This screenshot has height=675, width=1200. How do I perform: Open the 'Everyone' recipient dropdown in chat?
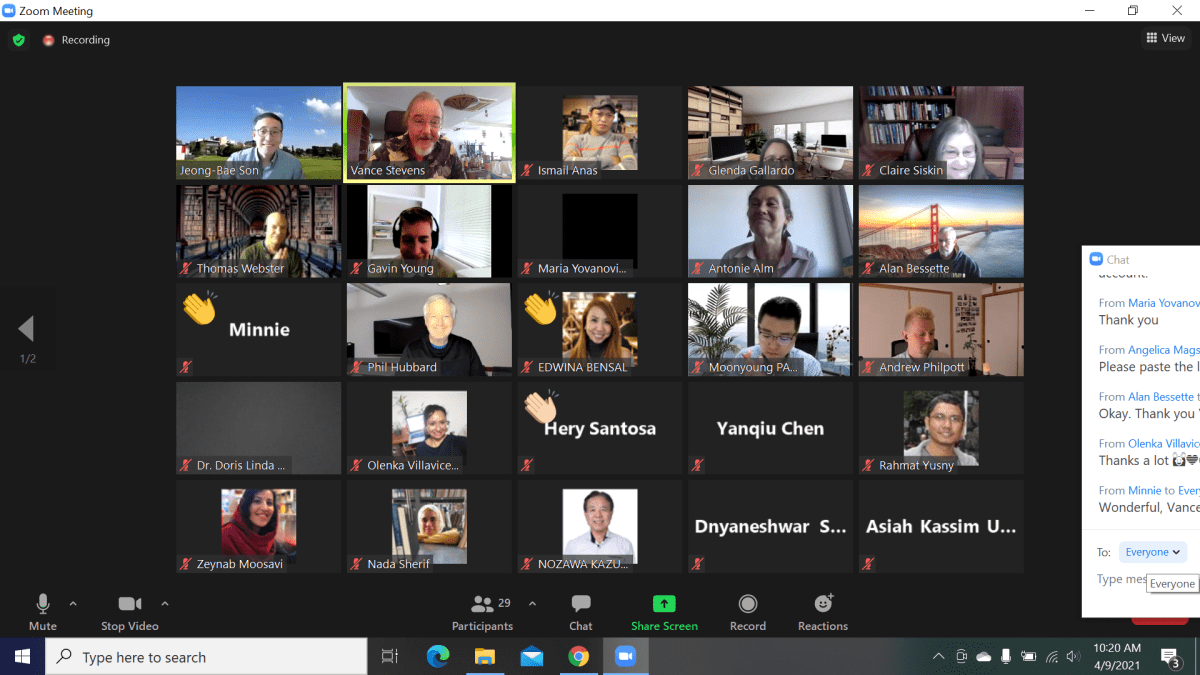pyautogui.click(x=1152, y=552)
